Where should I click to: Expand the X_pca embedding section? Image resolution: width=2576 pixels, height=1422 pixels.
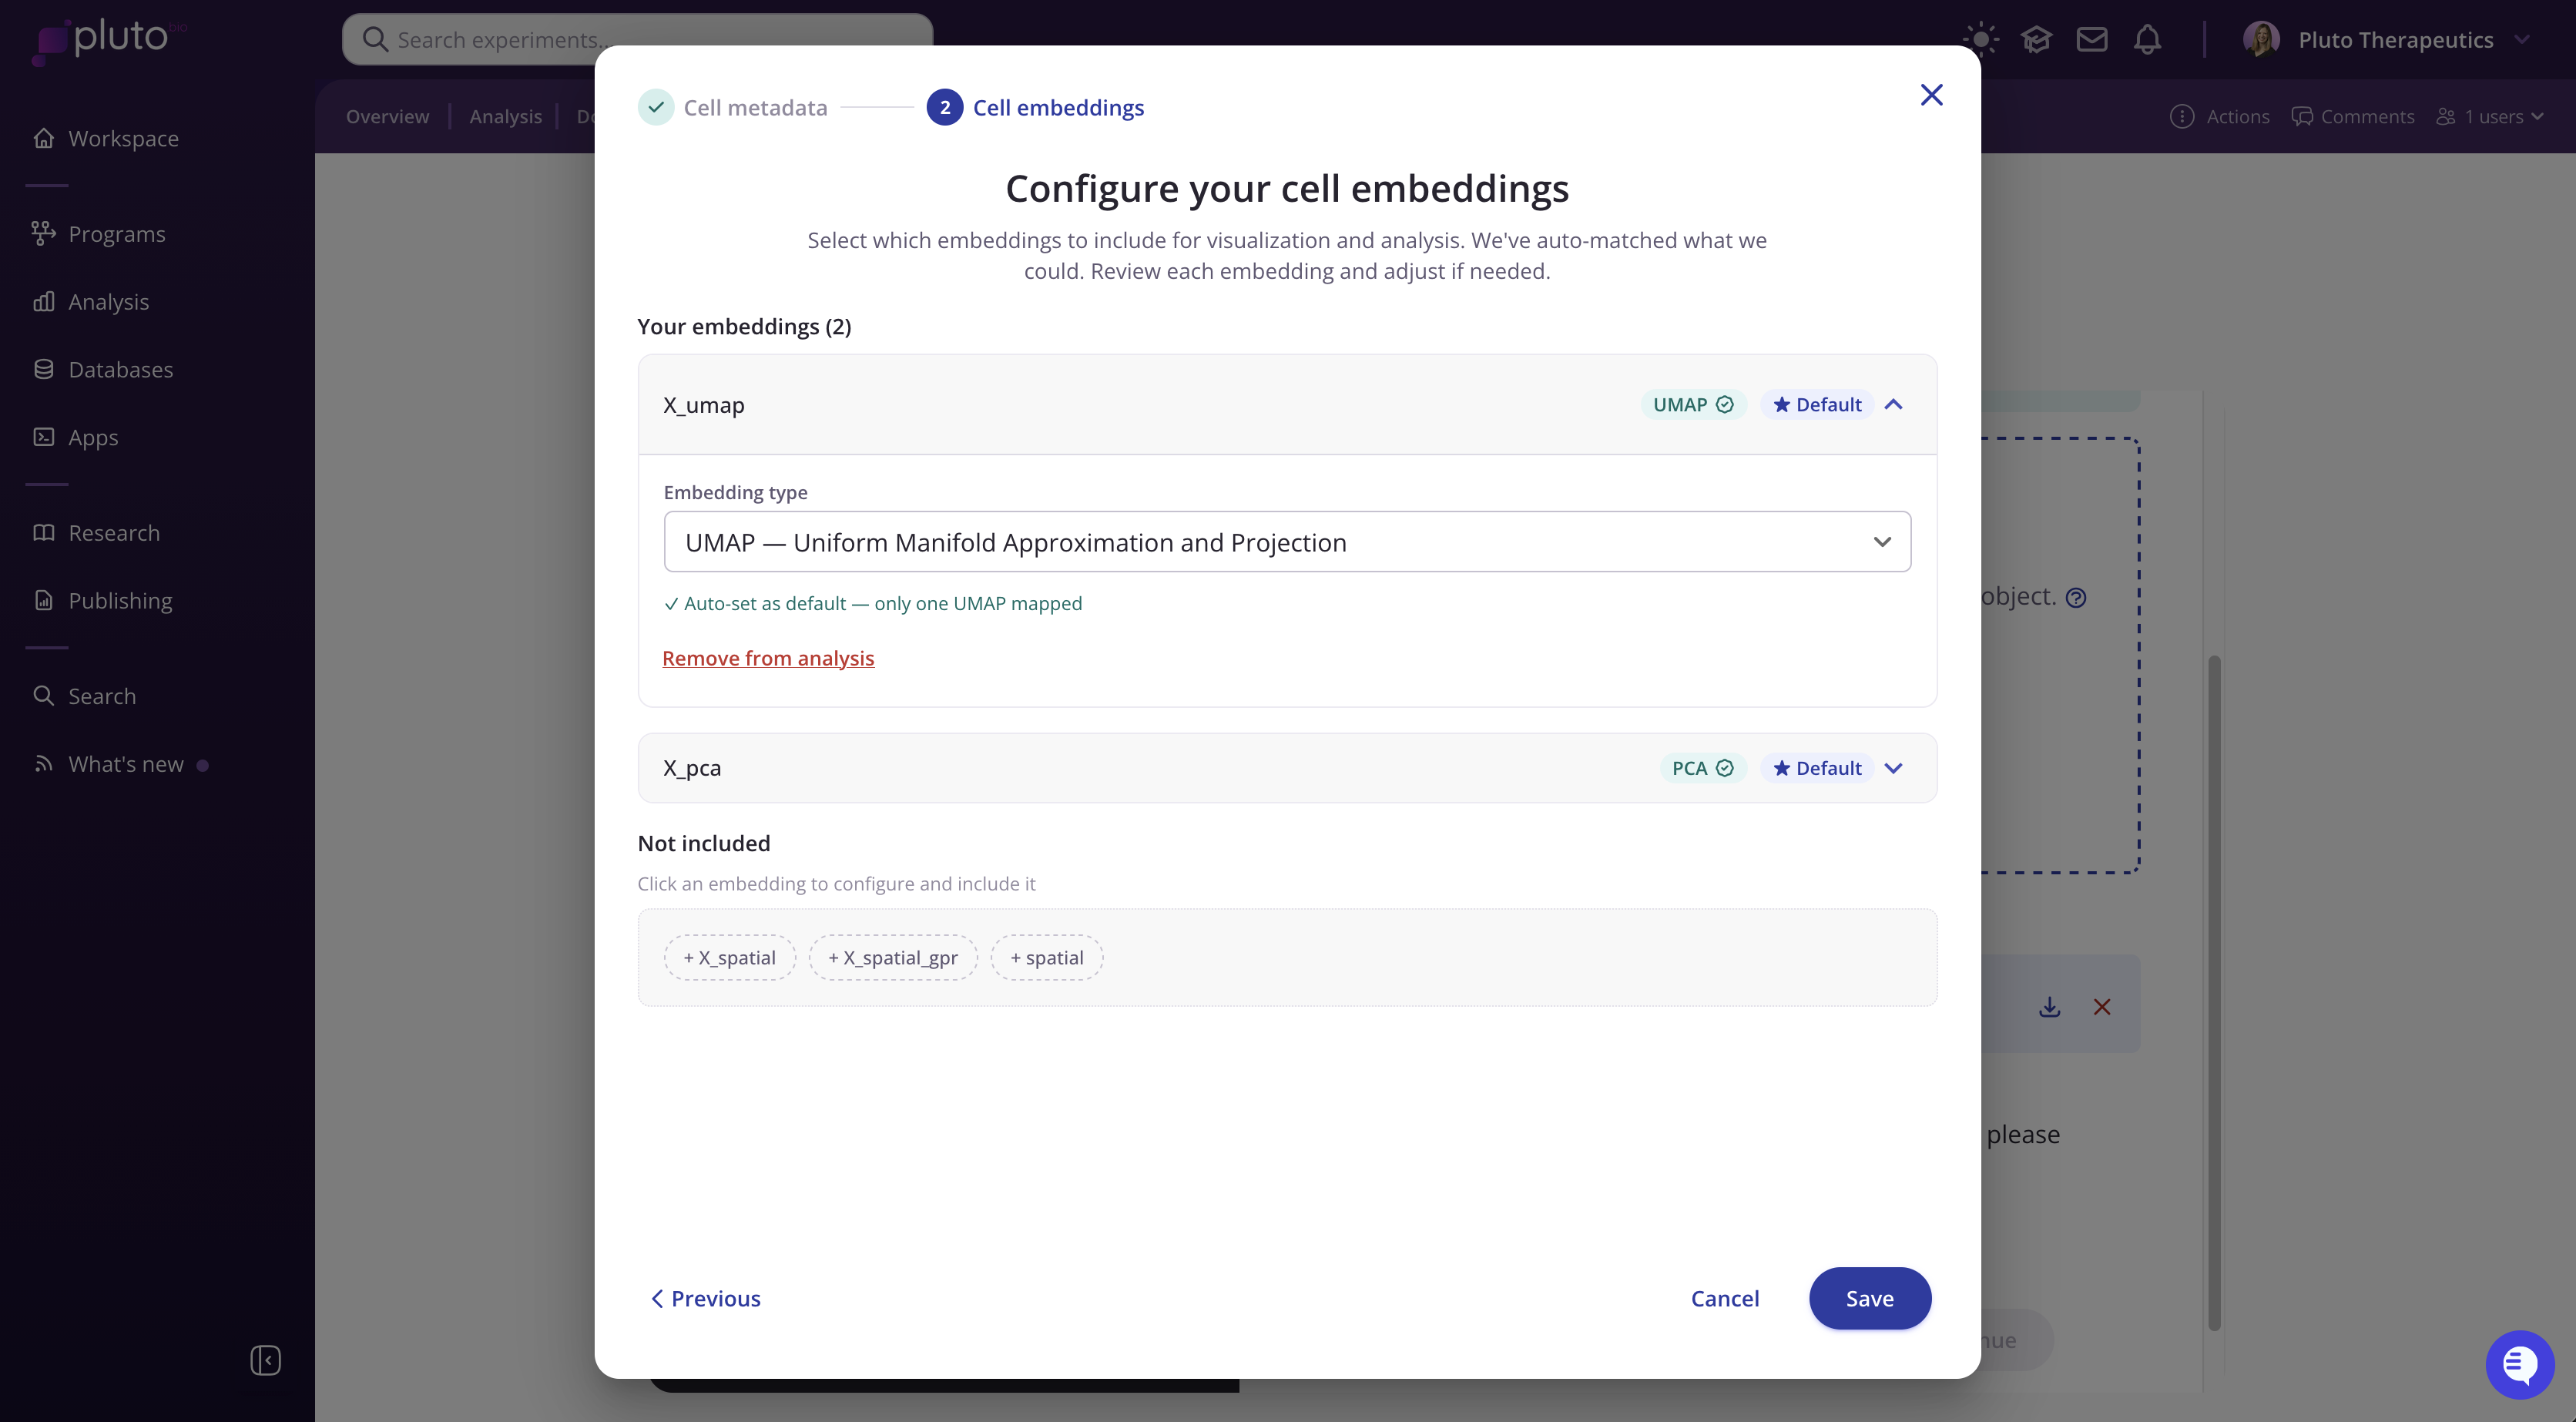(x=1893, y=768)
